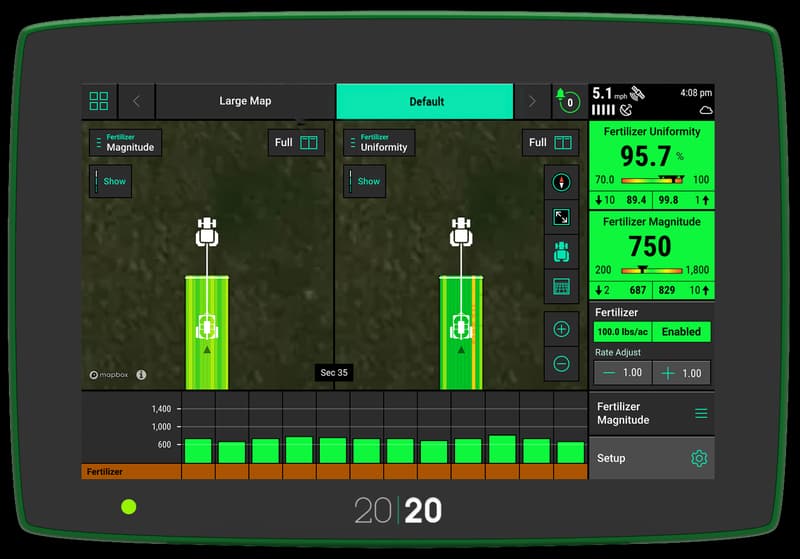Click the Fertilizer Magnitude panel button

point(652,413)
